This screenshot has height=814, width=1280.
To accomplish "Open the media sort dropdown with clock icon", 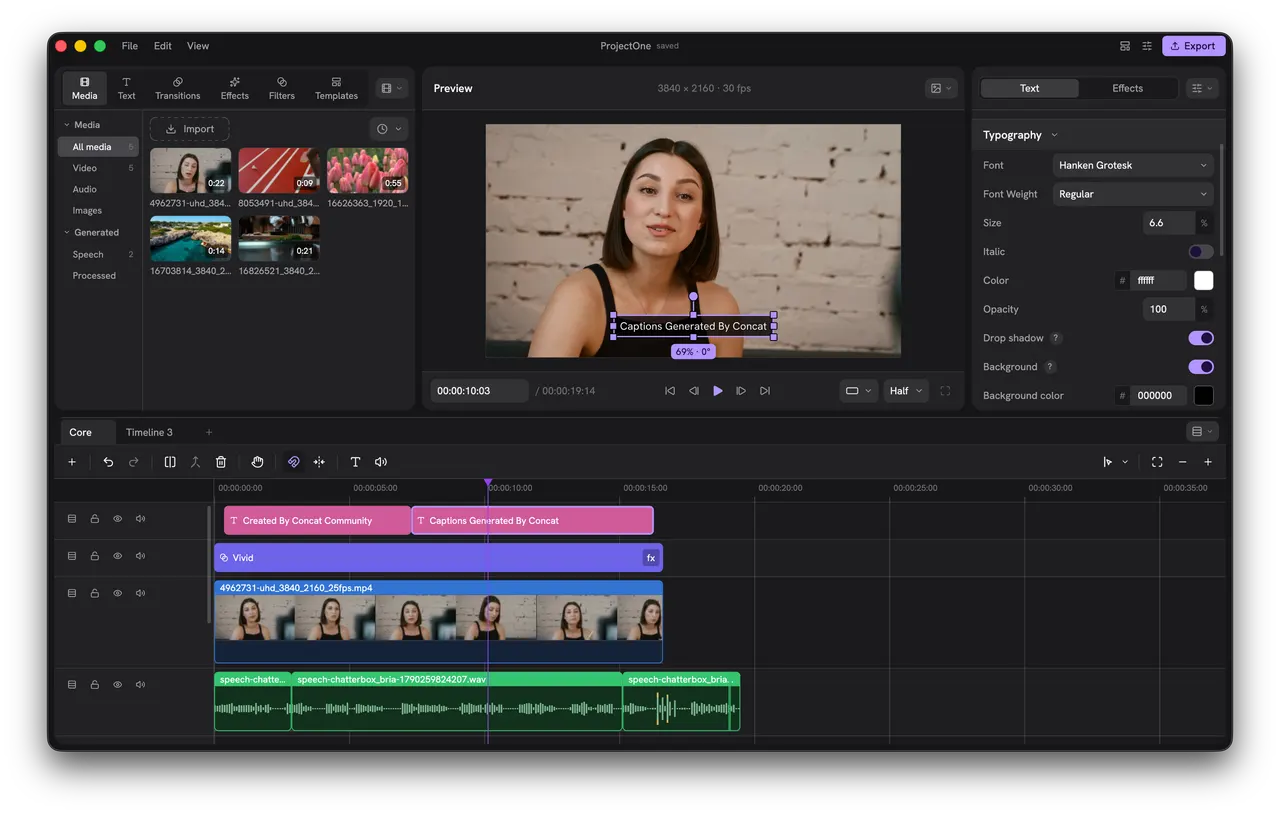I will pos(389,129).
